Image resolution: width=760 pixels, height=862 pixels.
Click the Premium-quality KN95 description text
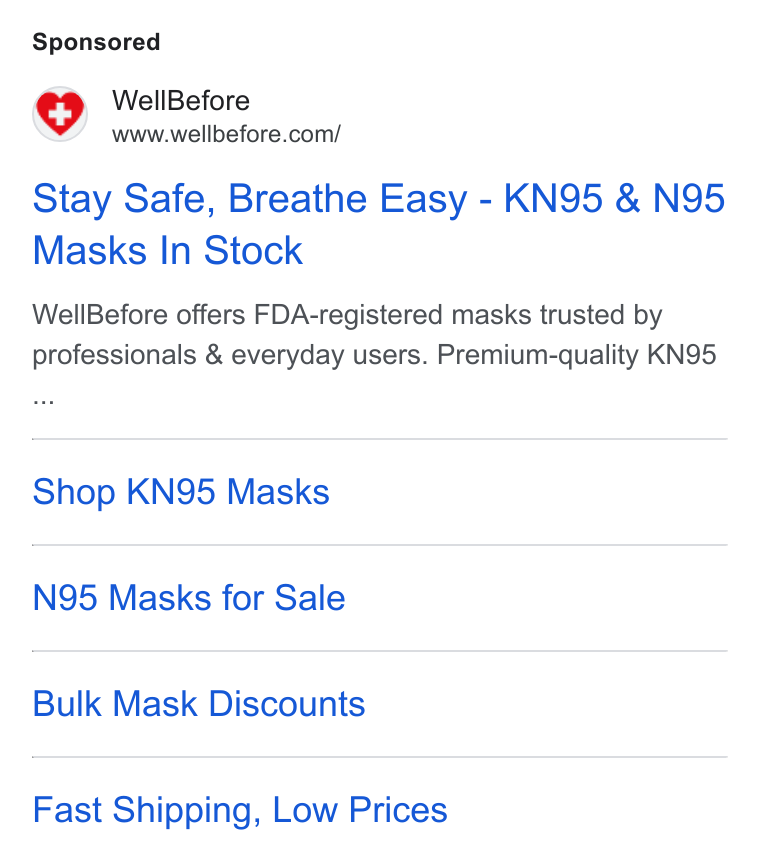577,355
